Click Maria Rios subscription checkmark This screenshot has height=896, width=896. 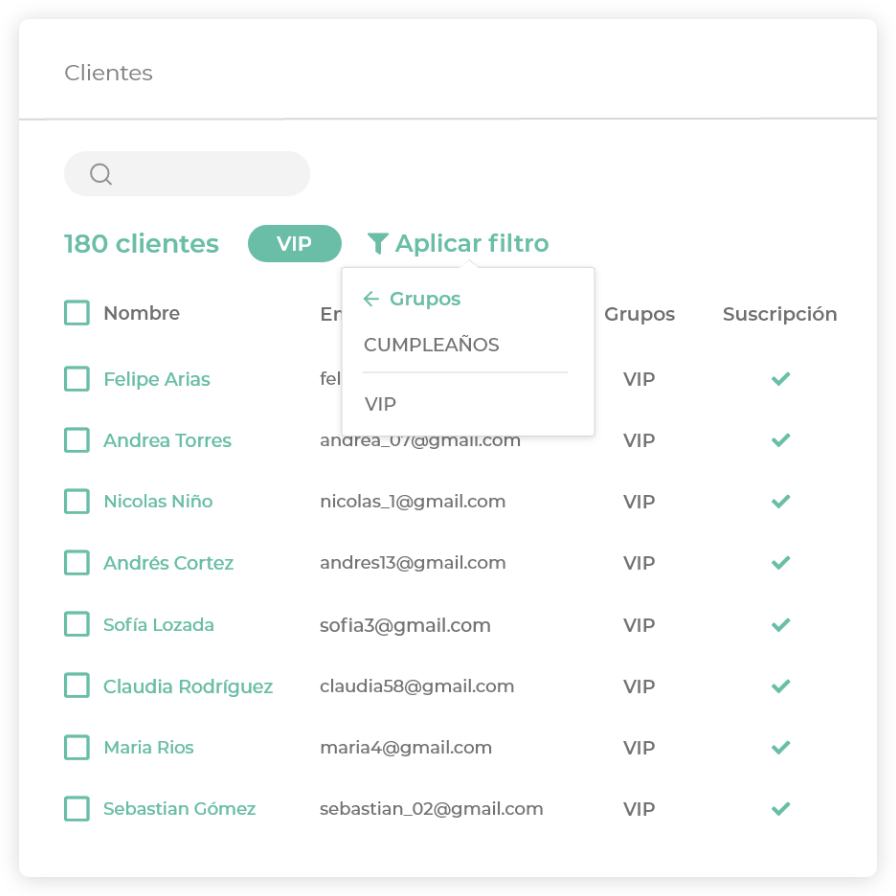click(781, 747)
